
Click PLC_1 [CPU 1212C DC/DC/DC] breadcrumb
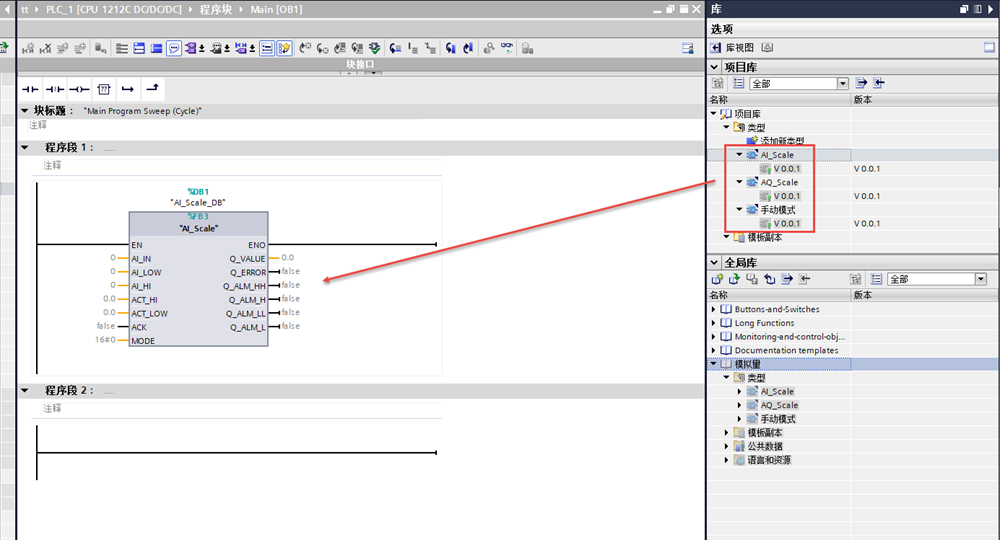click(x=114, y=10)
